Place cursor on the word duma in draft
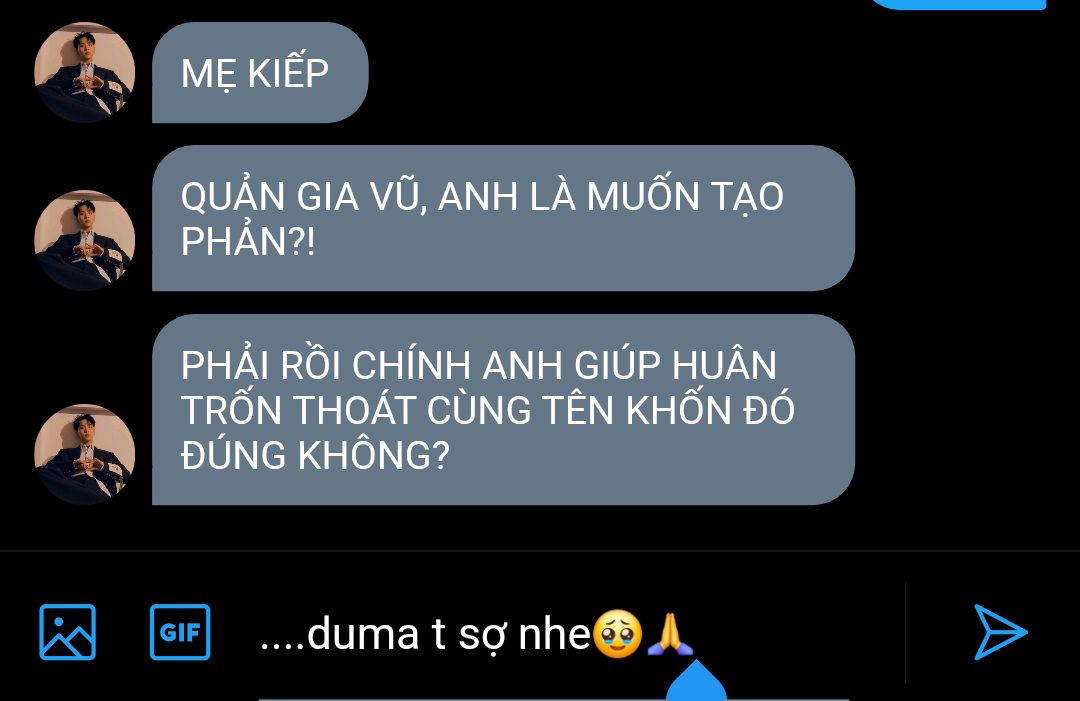The height and width of the screenshot is (701, 1080). (363, 634)
